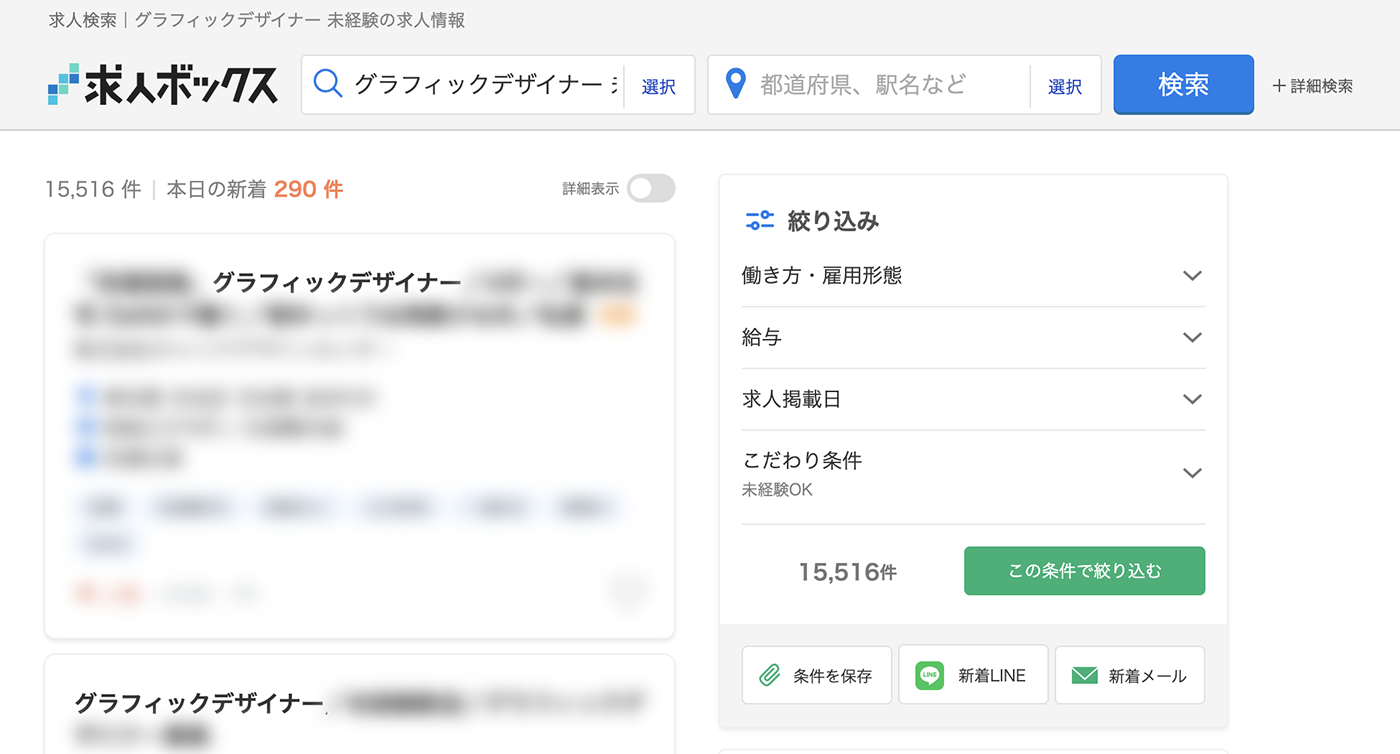Click the 新着LINE button
The image size is (1400, 754).
coord(973,675)
